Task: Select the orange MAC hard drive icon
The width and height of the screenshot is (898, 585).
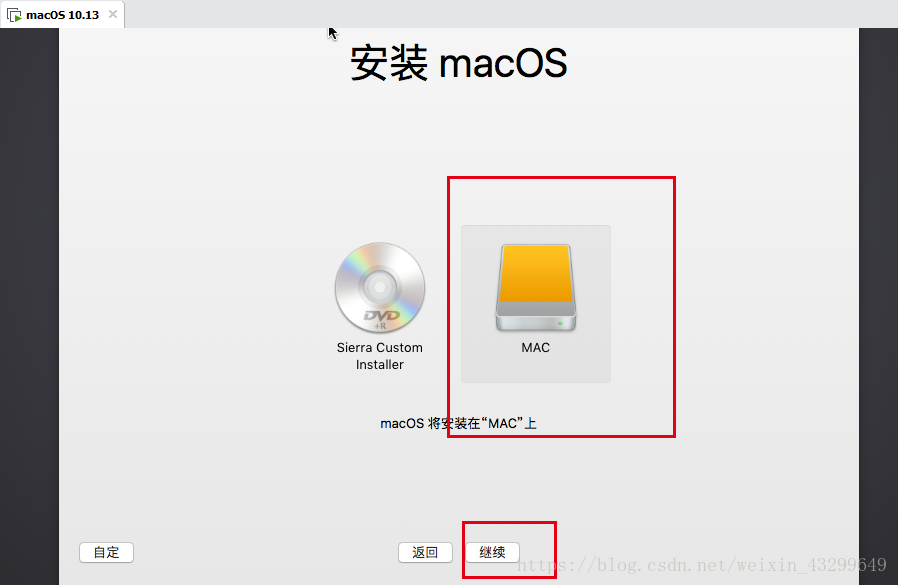Action: click(536, 288)
